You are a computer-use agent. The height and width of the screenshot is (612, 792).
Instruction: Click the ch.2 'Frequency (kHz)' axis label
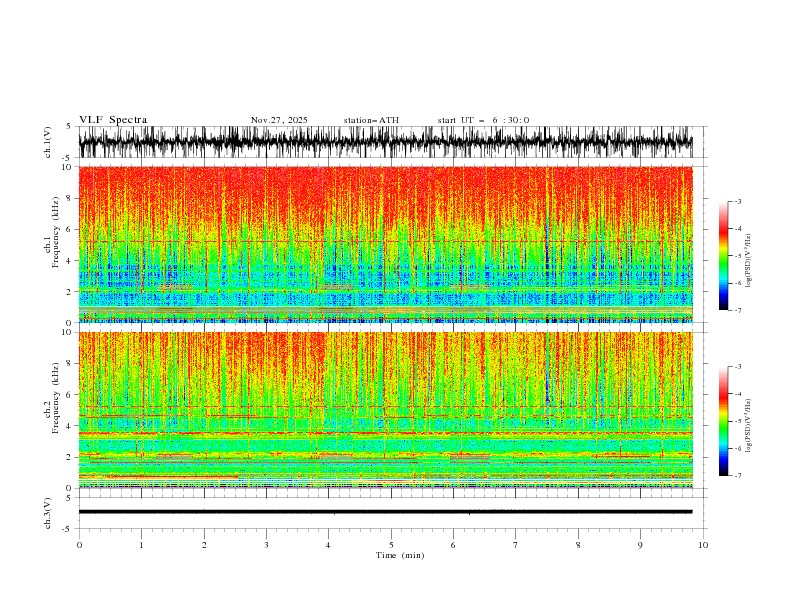(56, 398)
